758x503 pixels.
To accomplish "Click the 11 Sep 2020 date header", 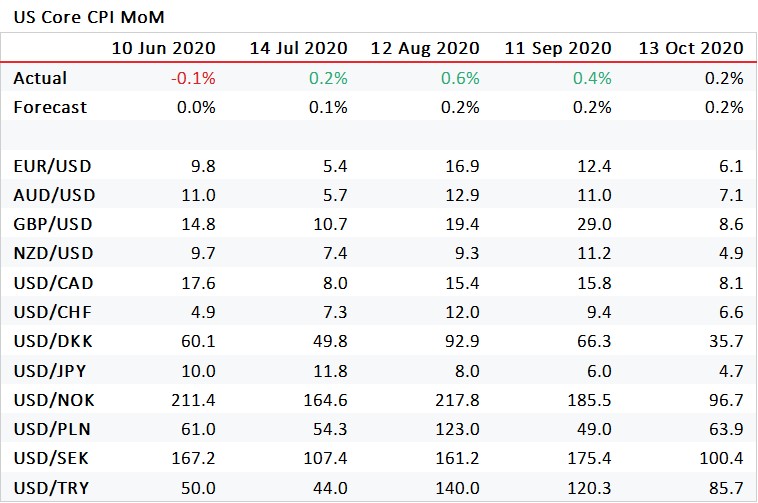I will tap(557, 48).
